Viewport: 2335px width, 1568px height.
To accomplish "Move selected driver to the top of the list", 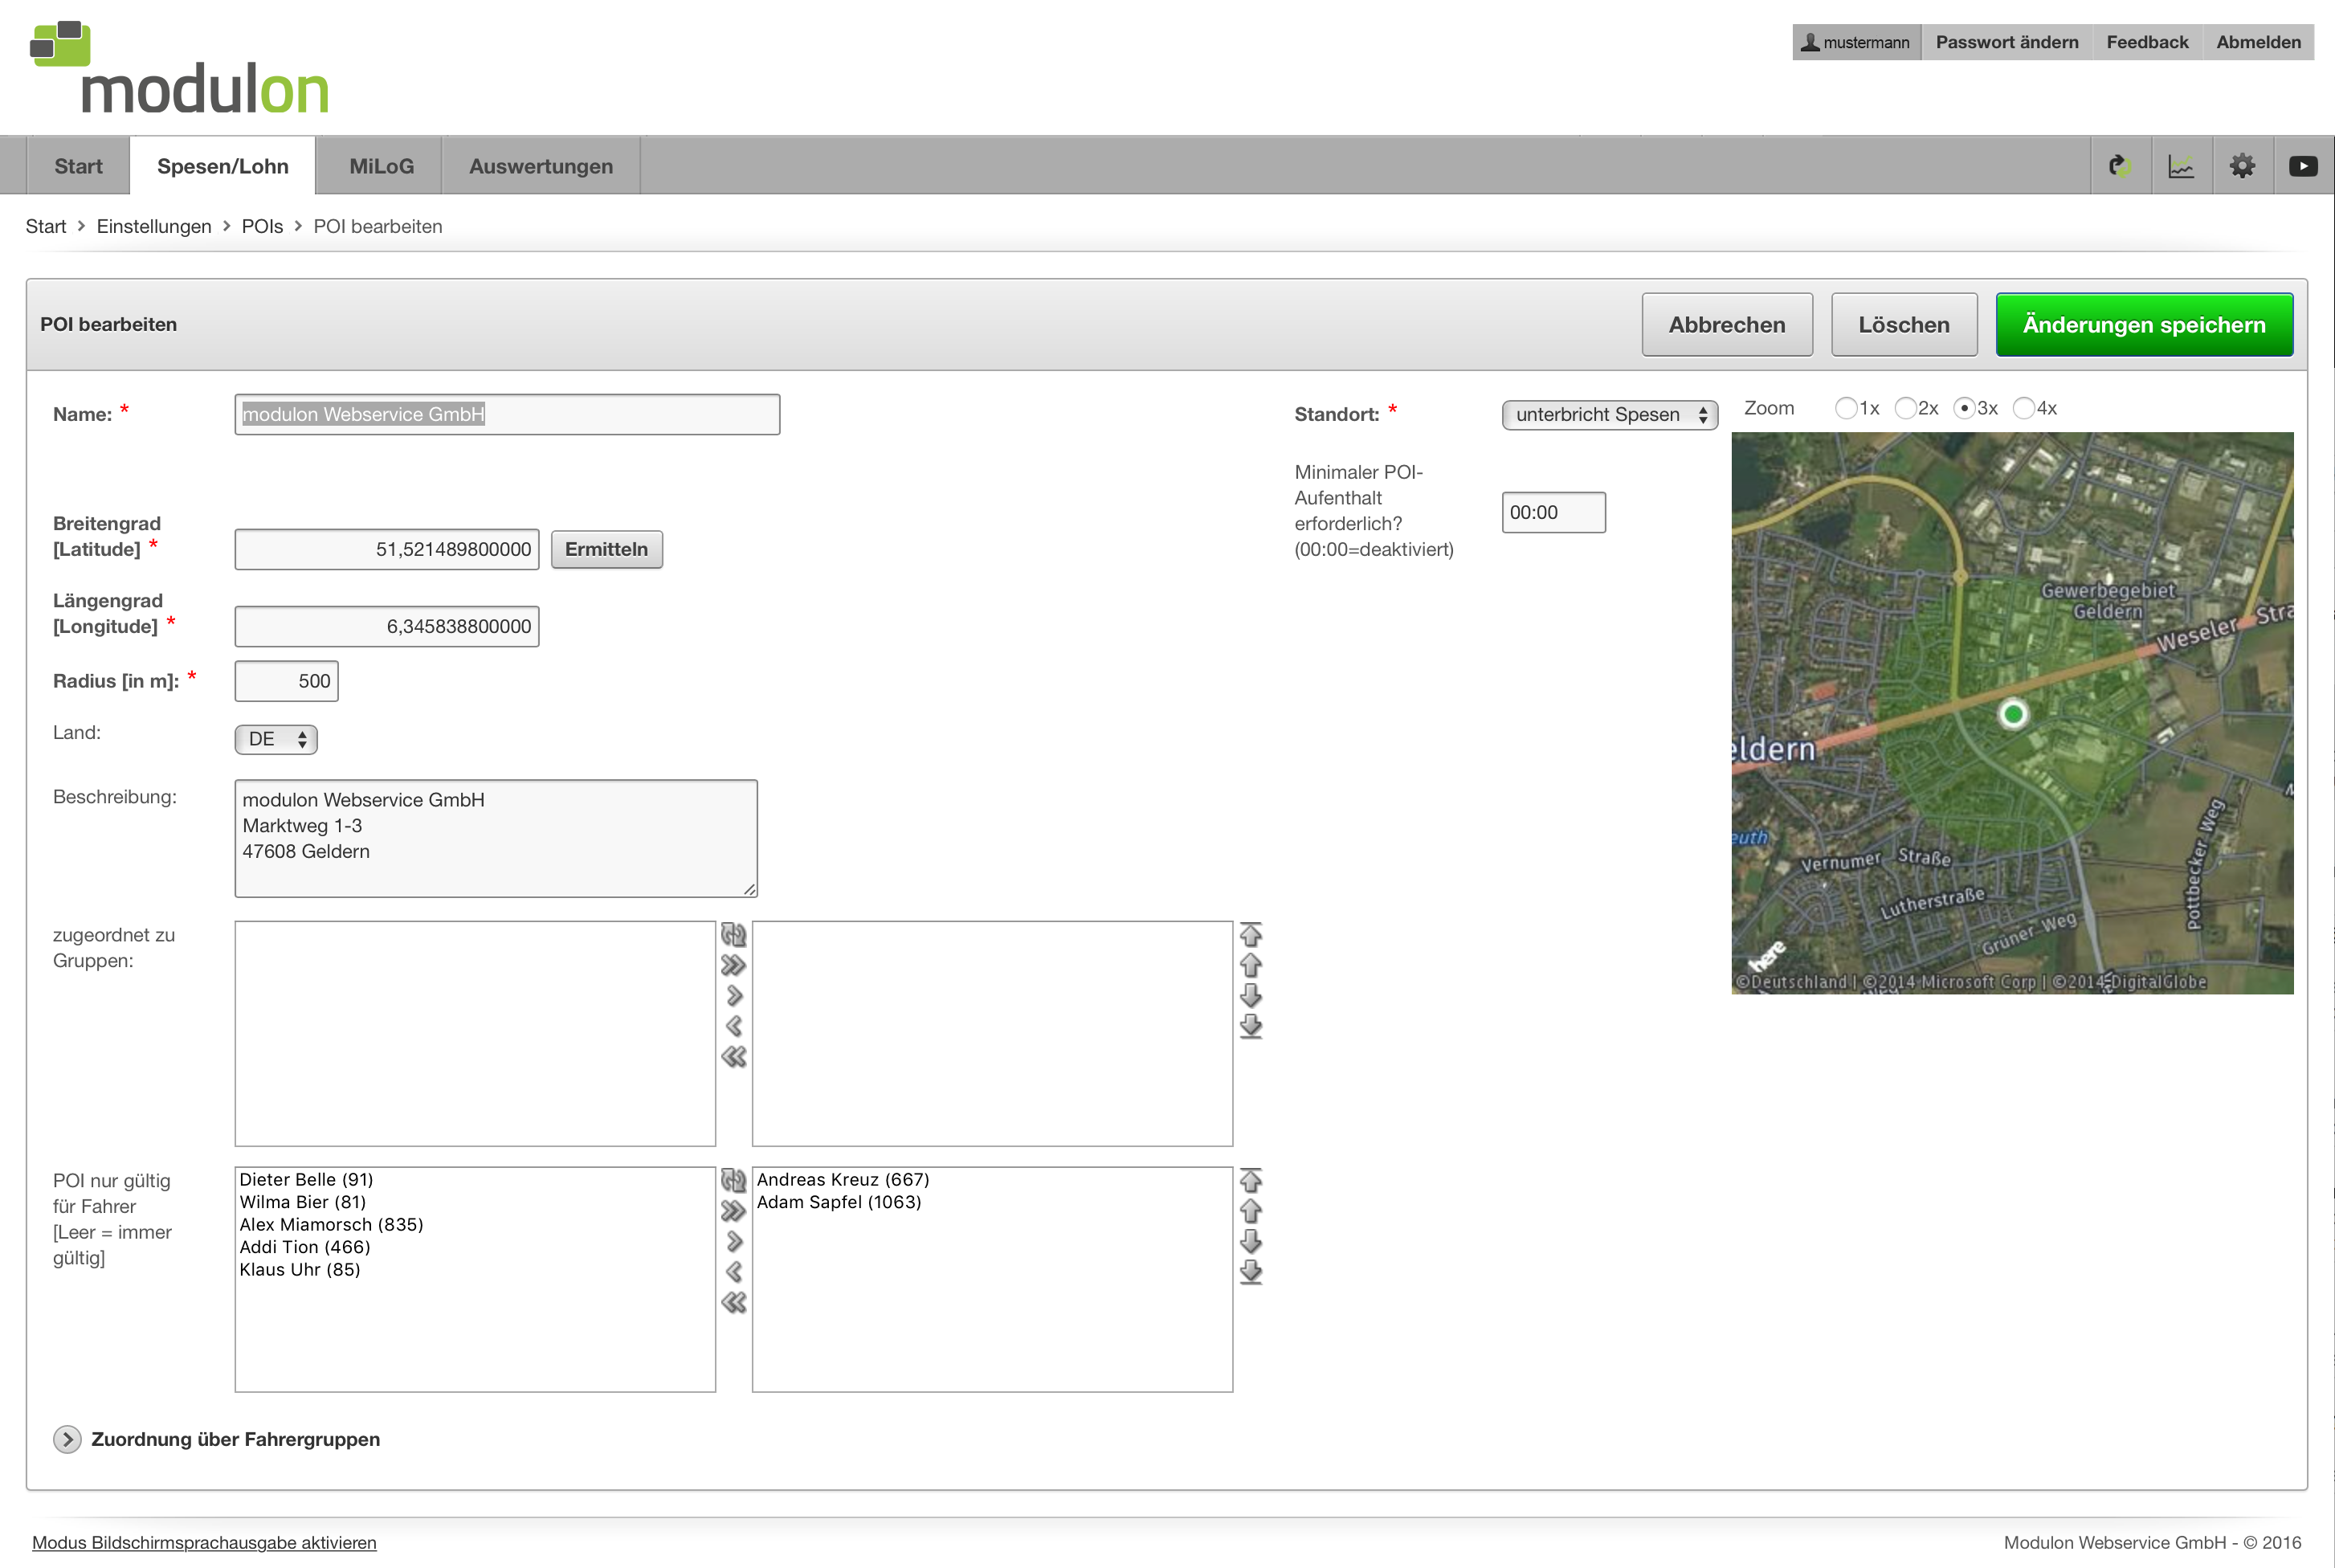I will (1250, 1181).
